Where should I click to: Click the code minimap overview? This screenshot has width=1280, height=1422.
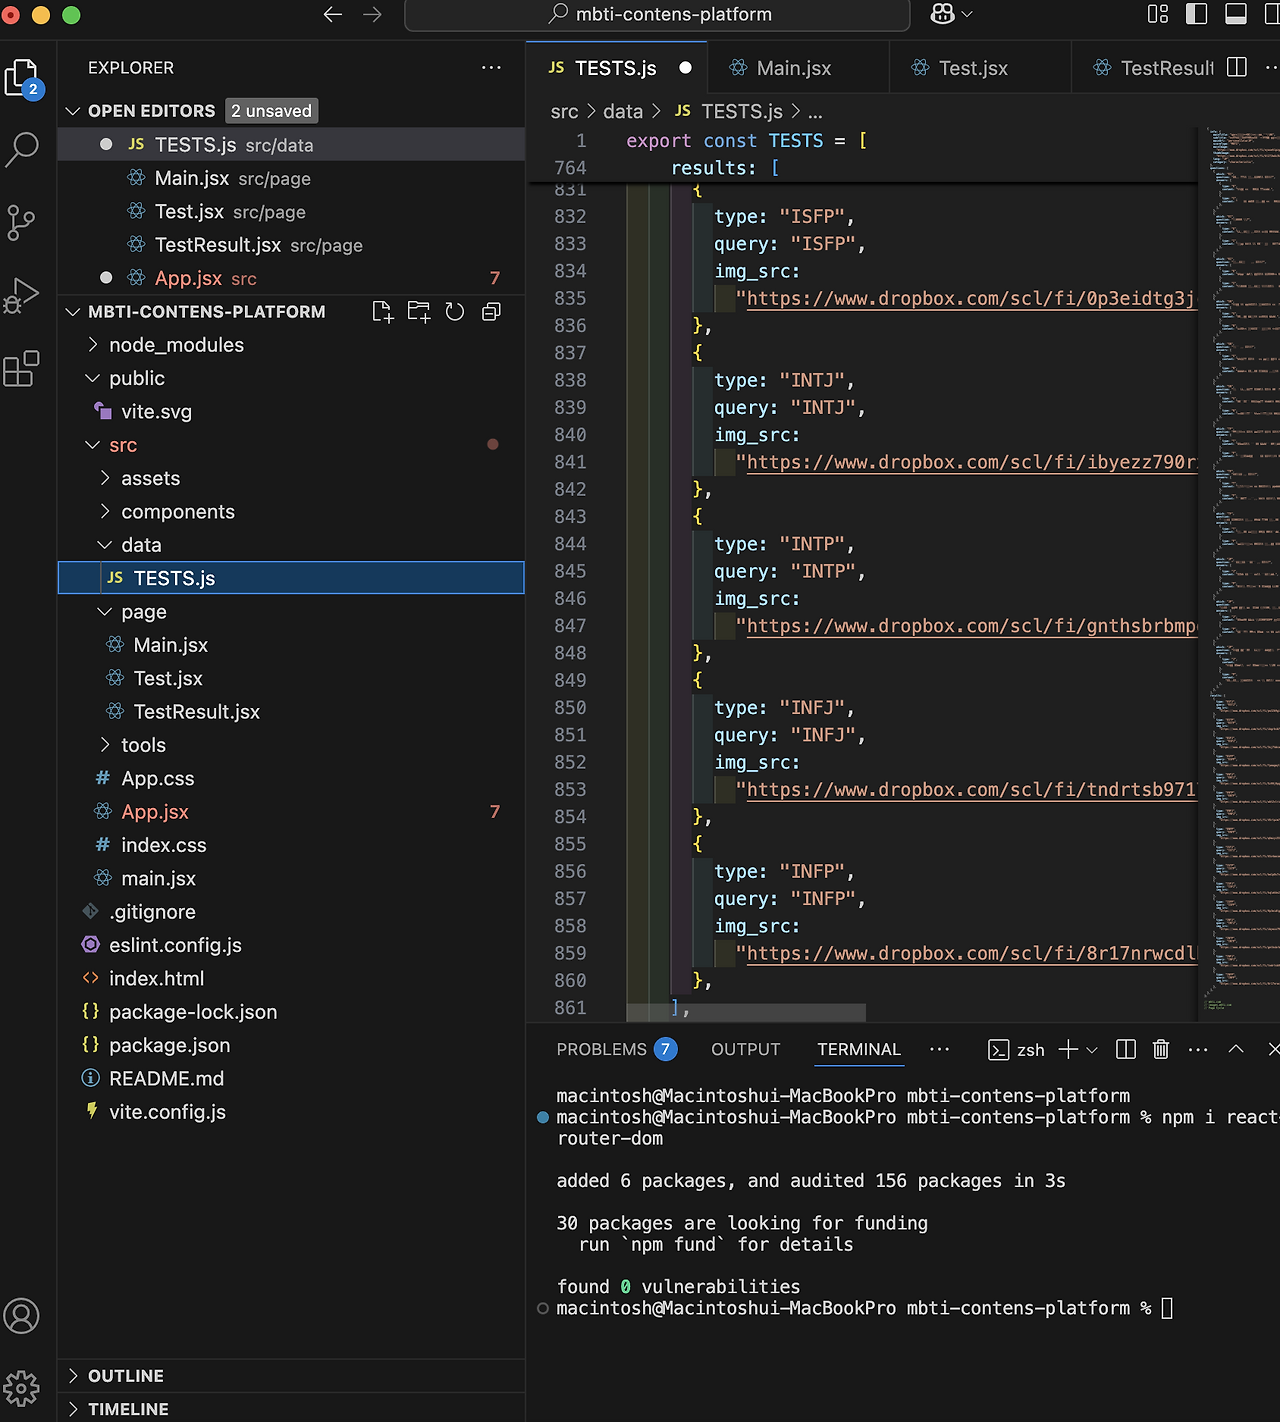pos(1240,570)
